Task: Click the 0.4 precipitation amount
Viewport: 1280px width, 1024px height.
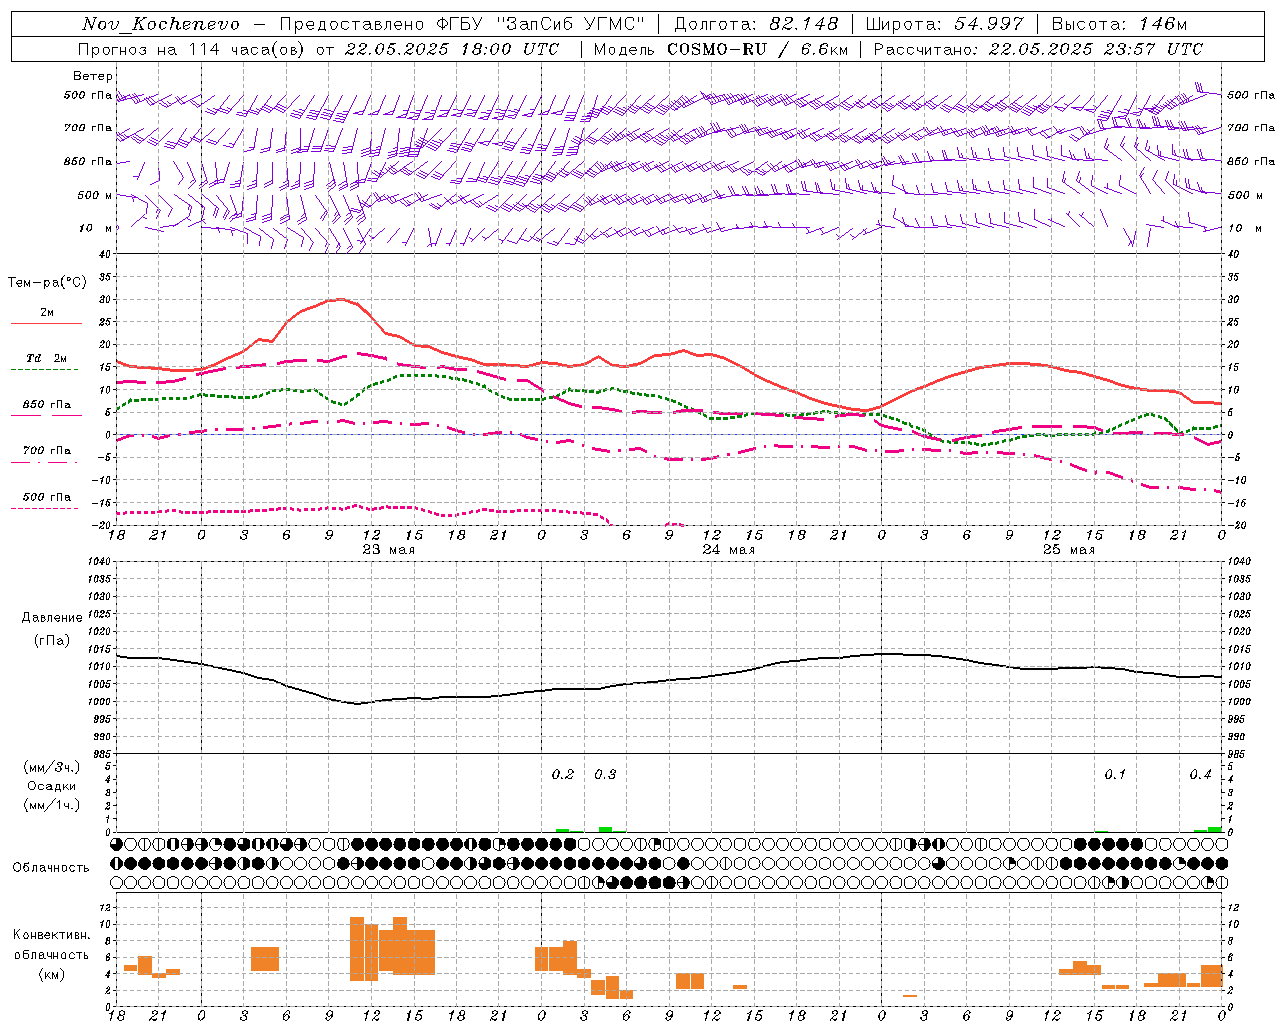Action: coord(1200,775)
